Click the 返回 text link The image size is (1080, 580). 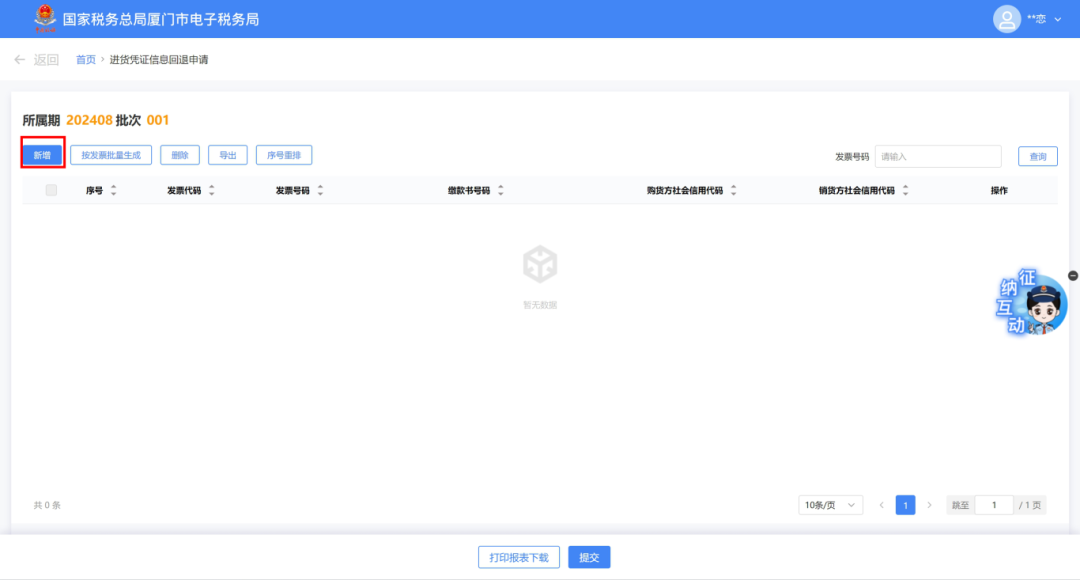(x=46, y=60)
